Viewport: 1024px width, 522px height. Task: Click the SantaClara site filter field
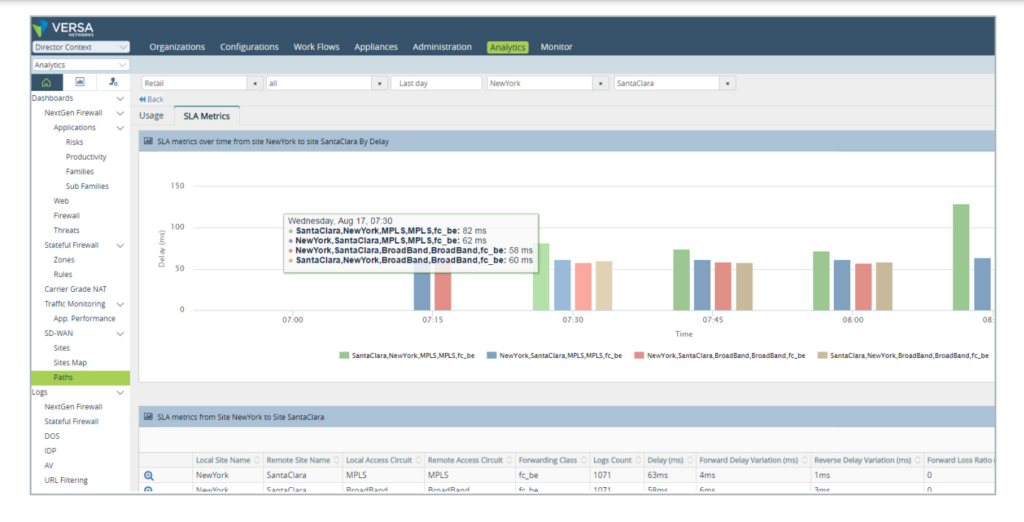click(666, 84)
